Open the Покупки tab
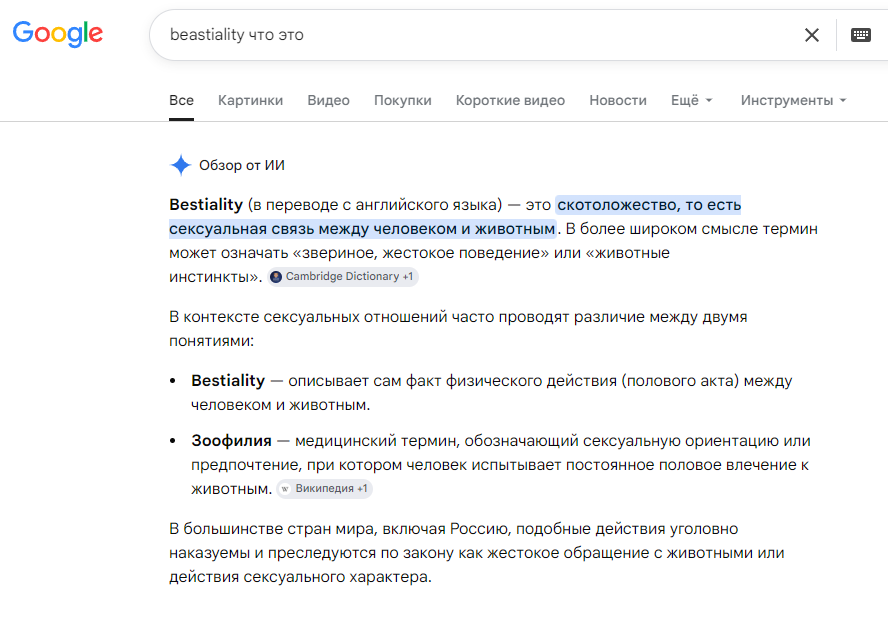The width and height of the screenshot is (888, 621). (x=403, y=100)
